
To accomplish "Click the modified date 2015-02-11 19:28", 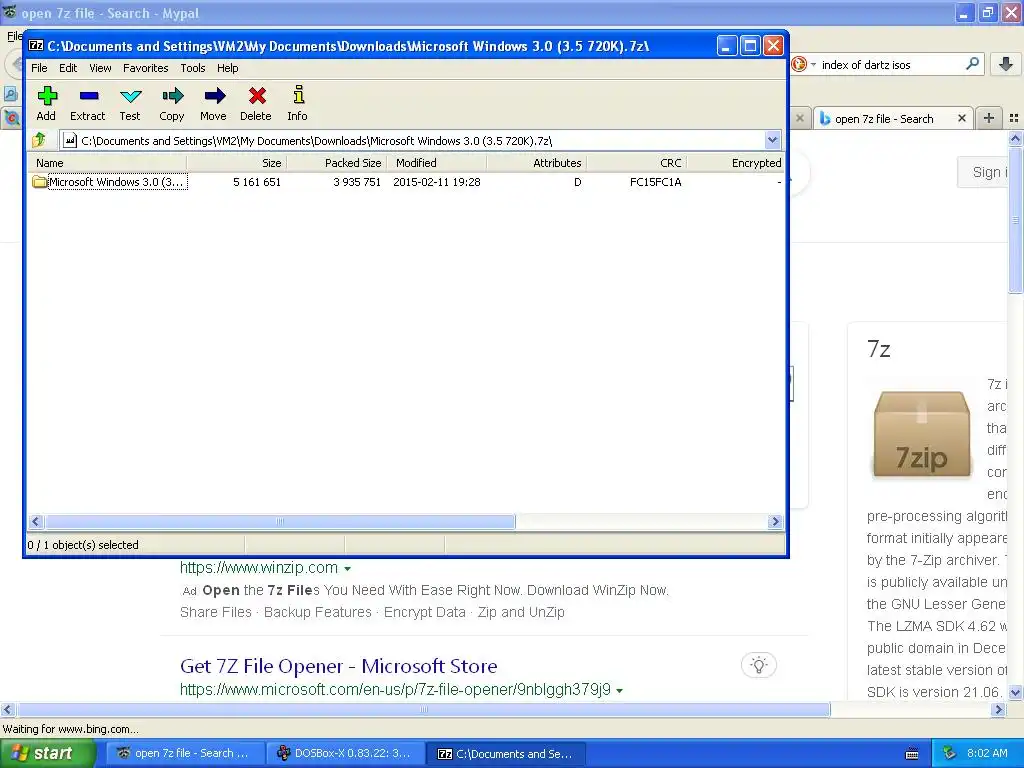I will tap(437, 182).
